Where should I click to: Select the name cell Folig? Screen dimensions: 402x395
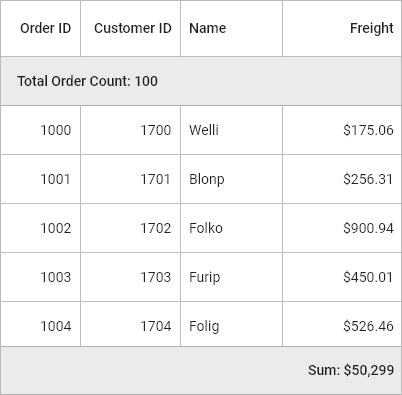pyautogui.click(x=231, y=324)
